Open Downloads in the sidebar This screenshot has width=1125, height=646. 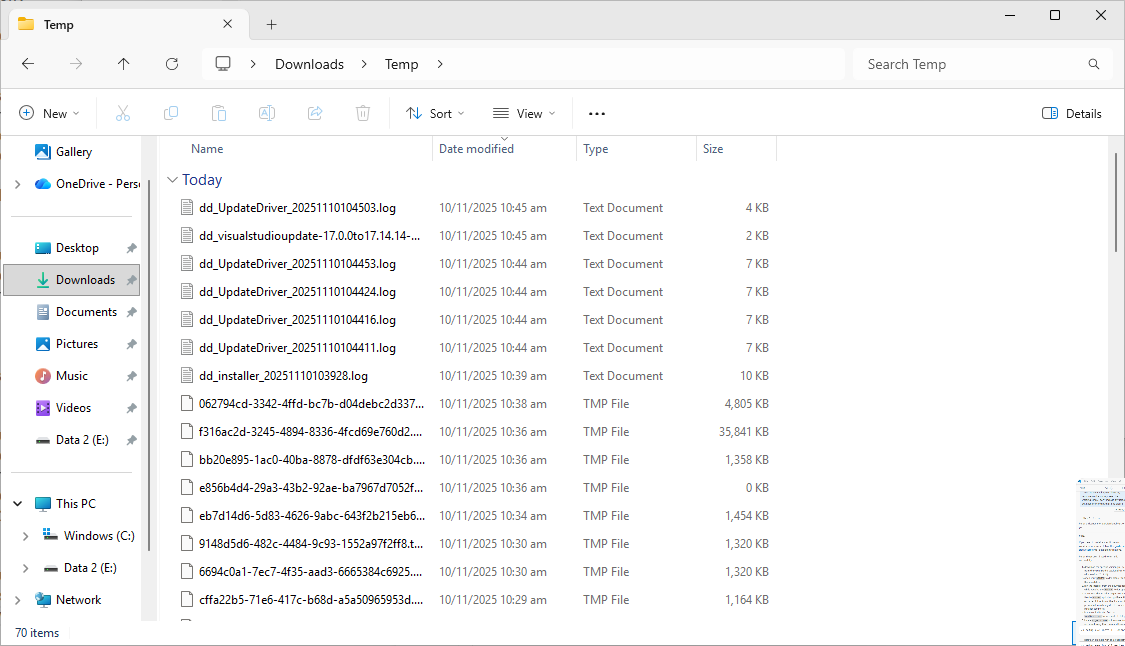click(72, 280)
